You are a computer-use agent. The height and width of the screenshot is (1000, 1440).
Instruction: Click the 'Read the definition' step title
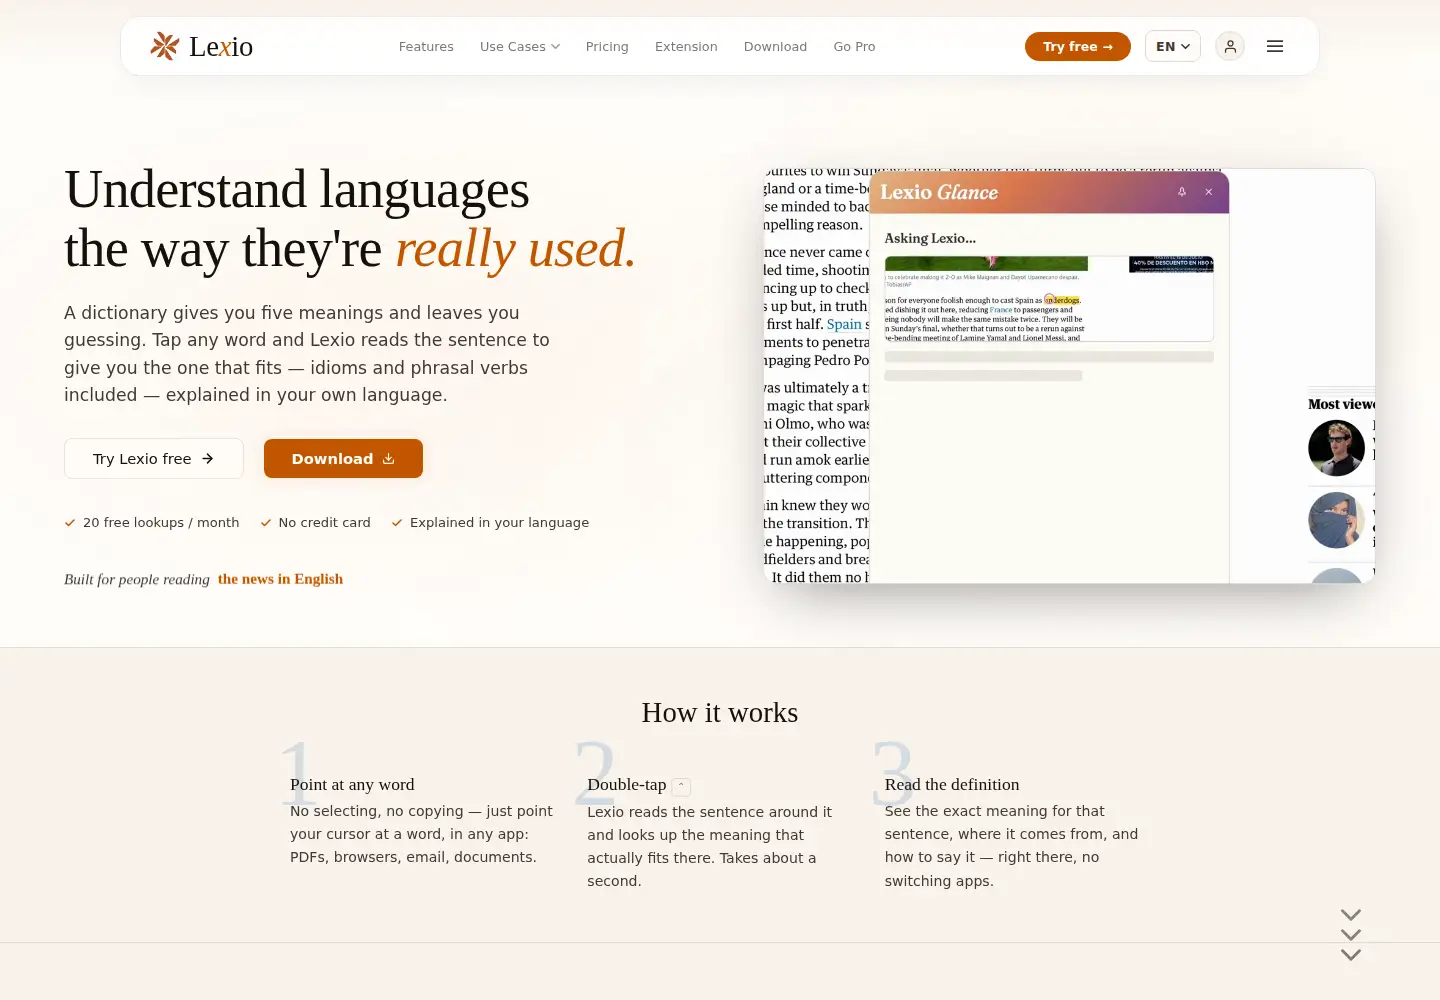[952, 785]
